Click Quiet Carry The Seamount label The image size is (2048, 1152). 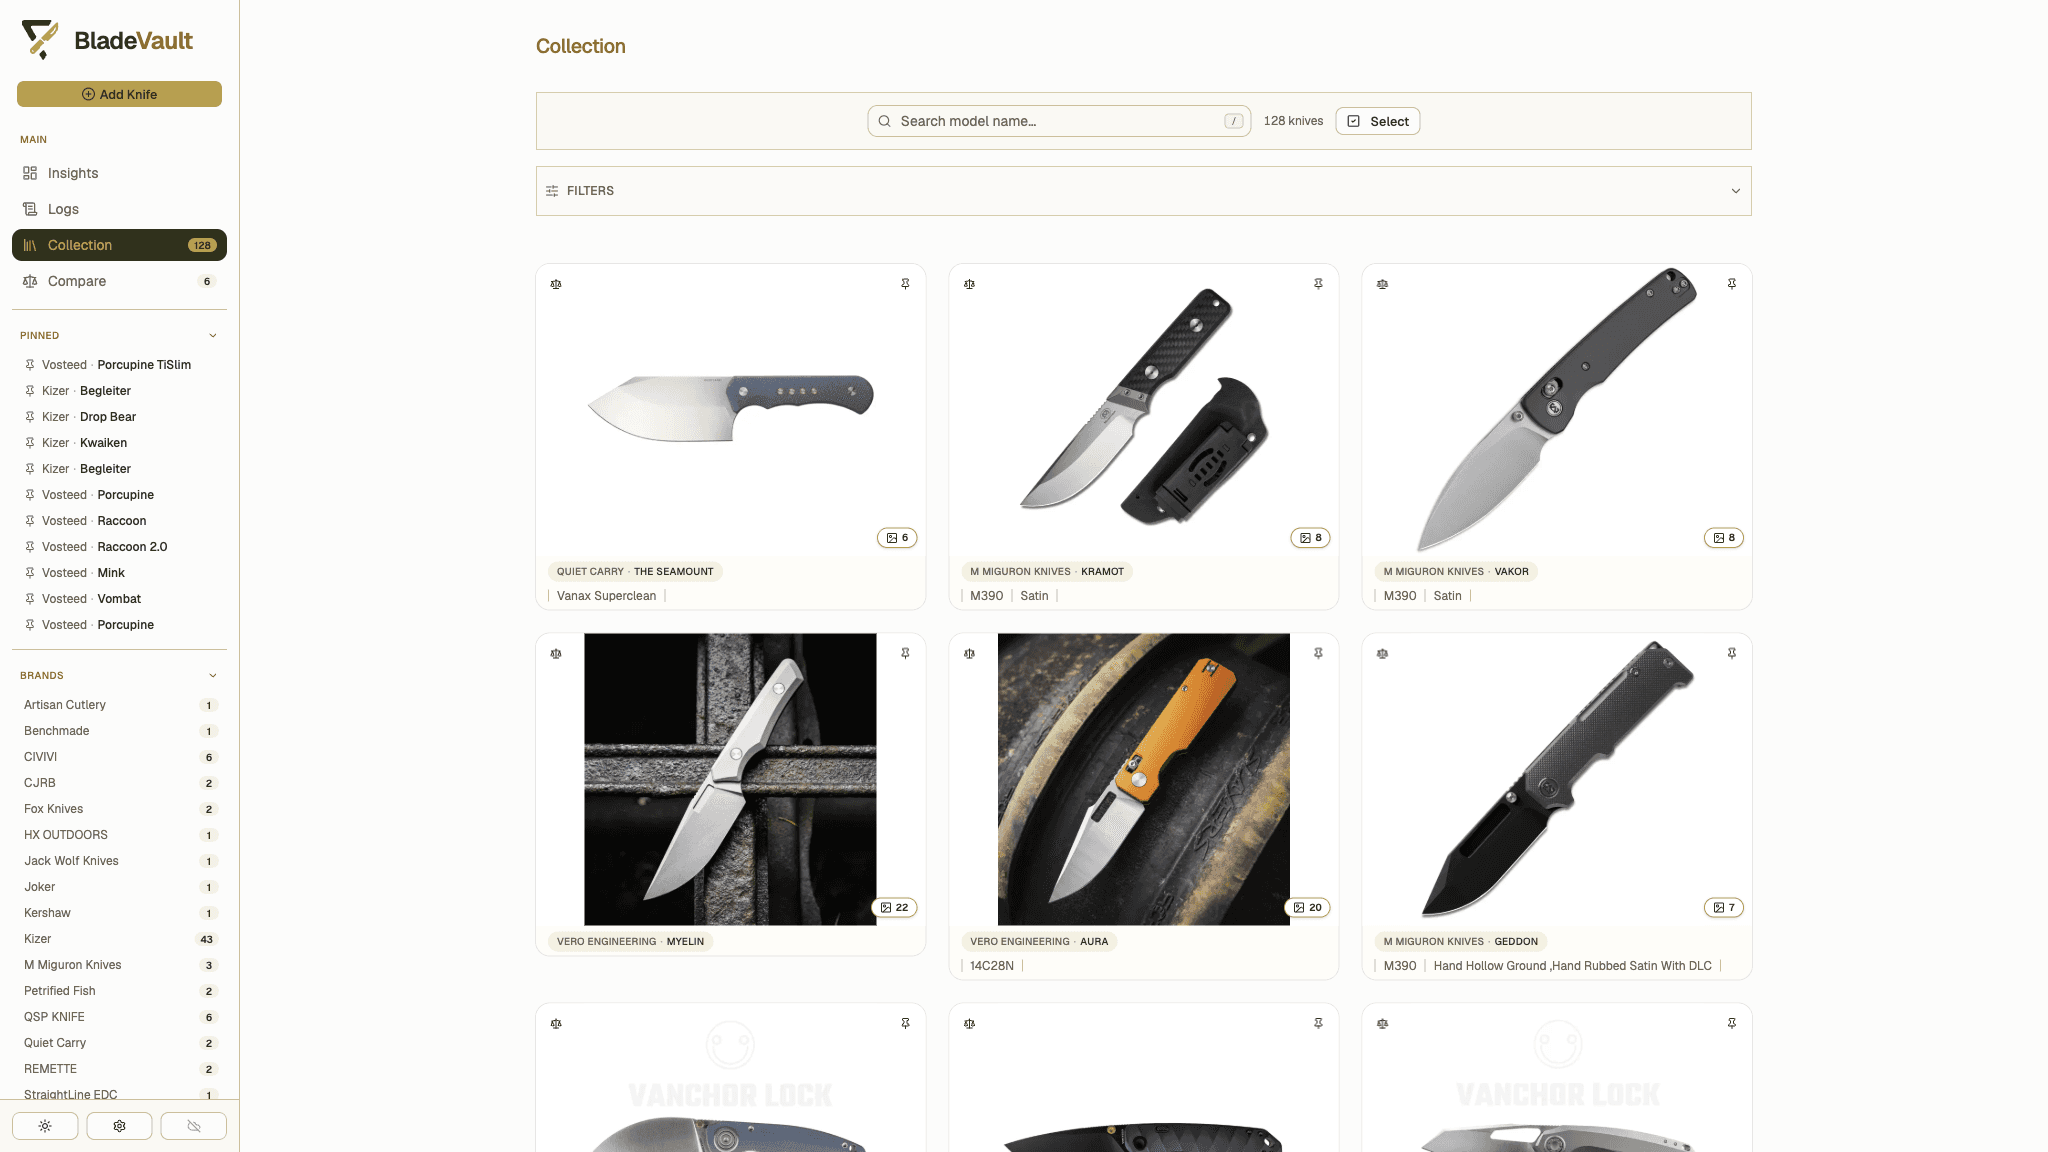635,572
